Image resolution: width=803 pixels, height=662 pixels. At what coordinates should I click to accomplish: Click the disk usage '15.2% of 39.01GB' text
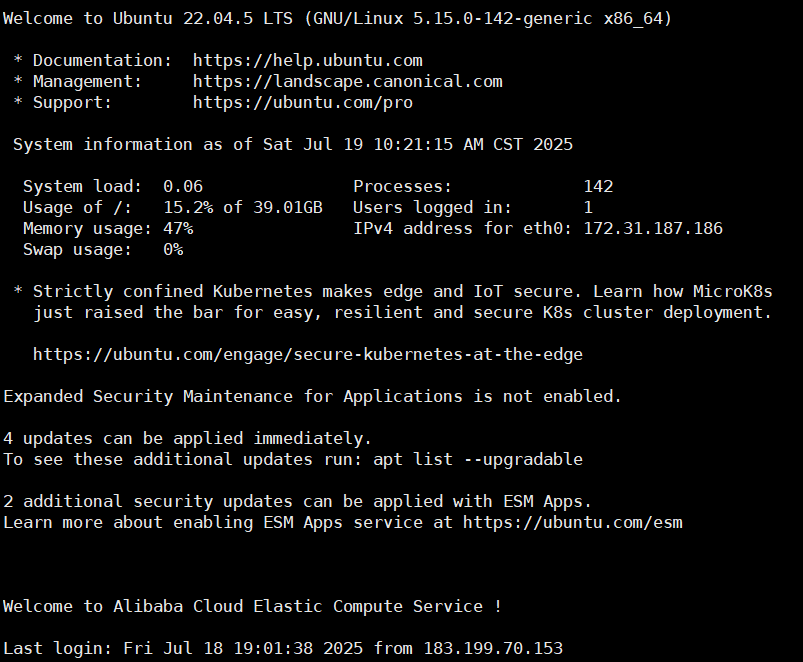pyautogui.click(x=242, y=207)
